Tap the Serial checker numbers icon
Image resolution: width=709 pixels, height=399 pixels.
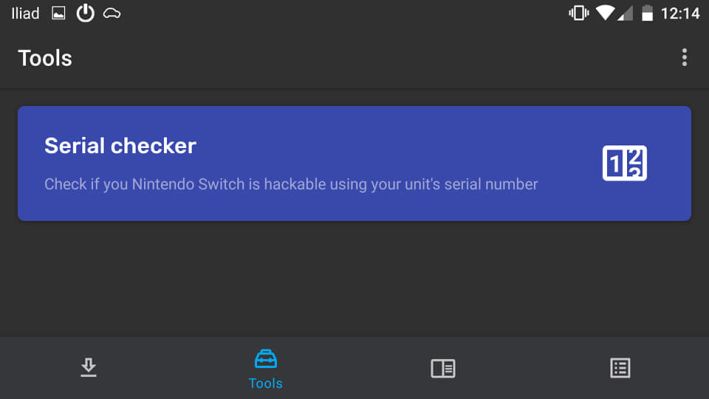point(624,163)
